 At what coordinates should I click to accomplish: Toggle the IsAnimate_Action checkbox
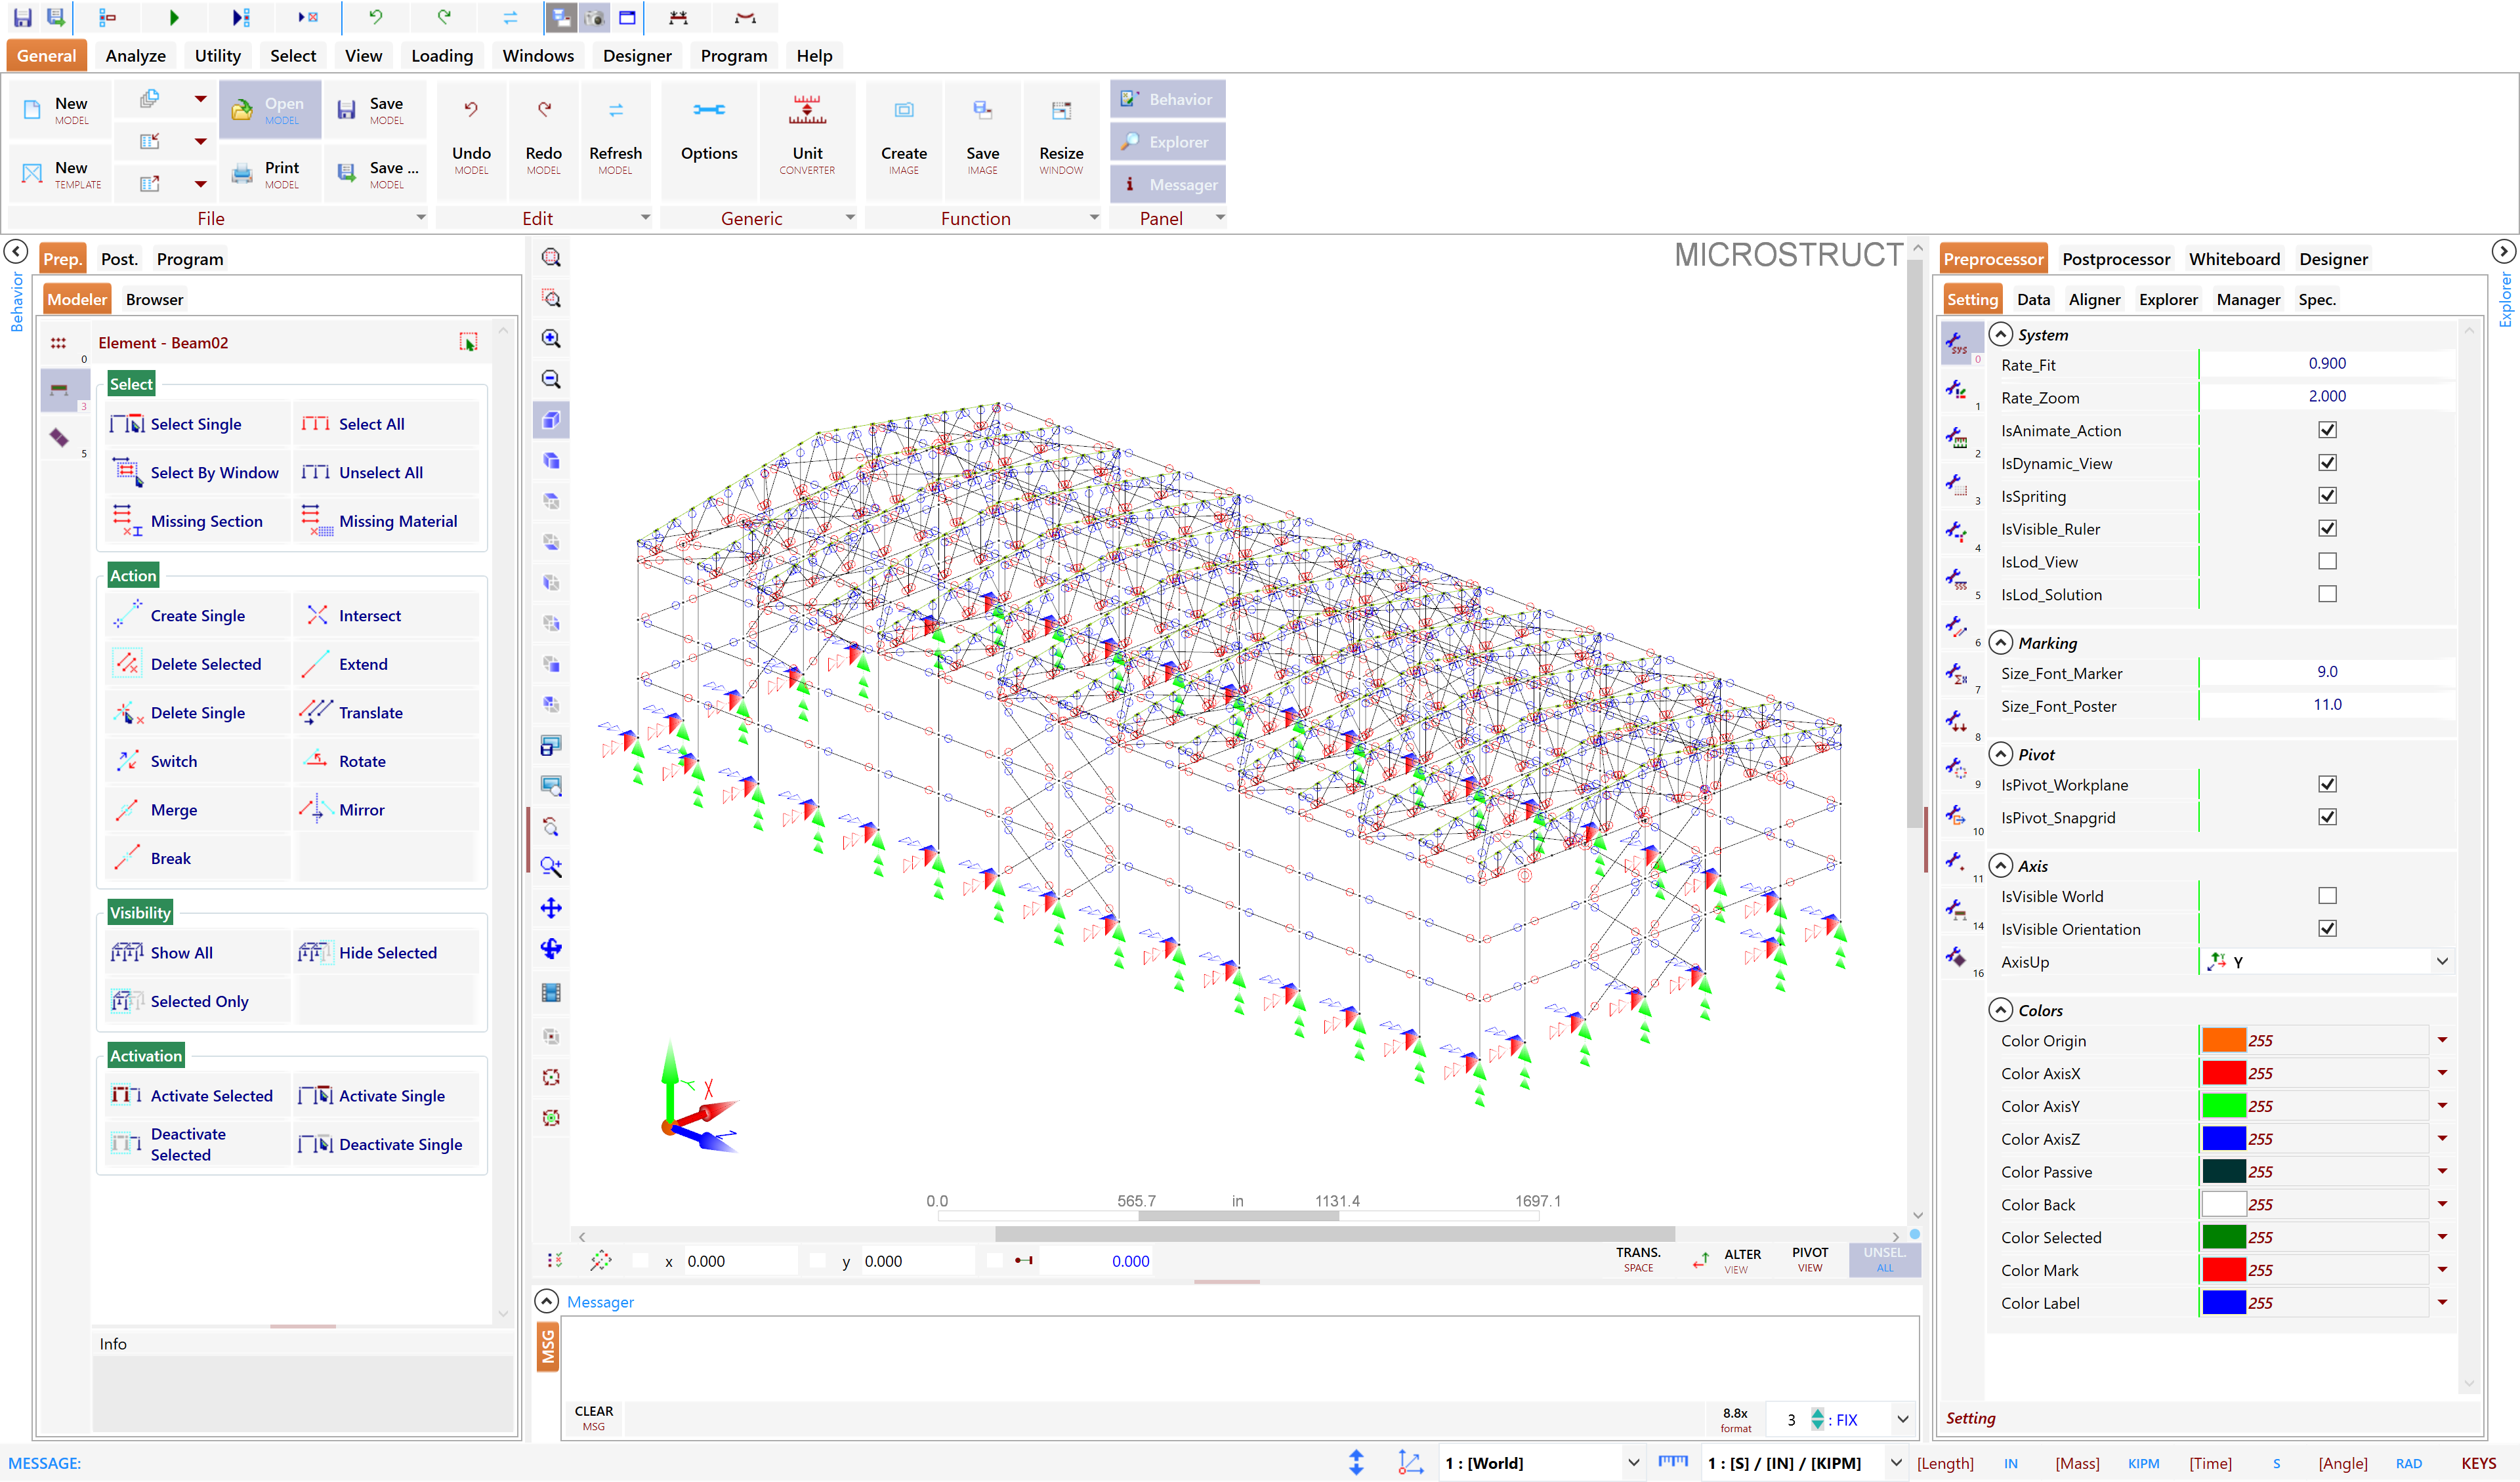(x=2327, y=430)
